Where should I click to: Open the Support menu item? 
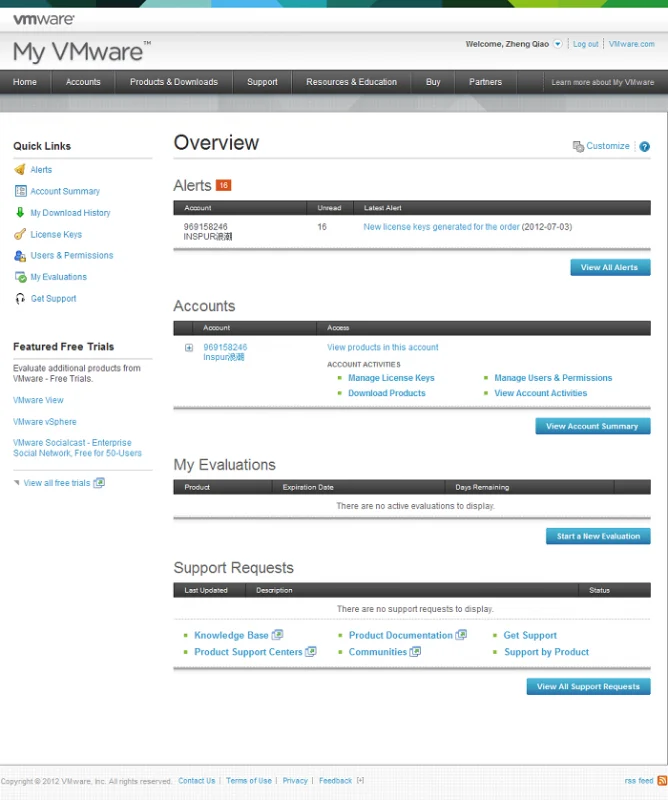point(262,82)
